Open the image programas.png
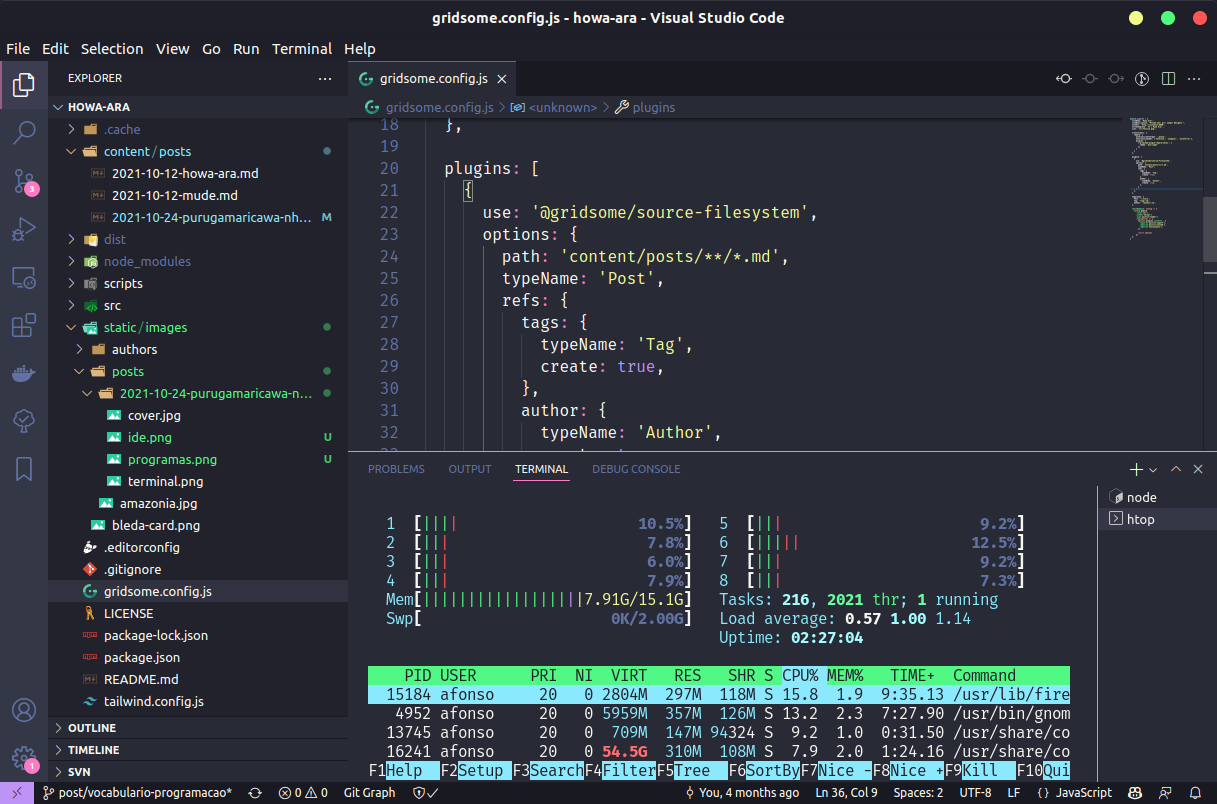The image size is (1217, 804). point(172,459)
